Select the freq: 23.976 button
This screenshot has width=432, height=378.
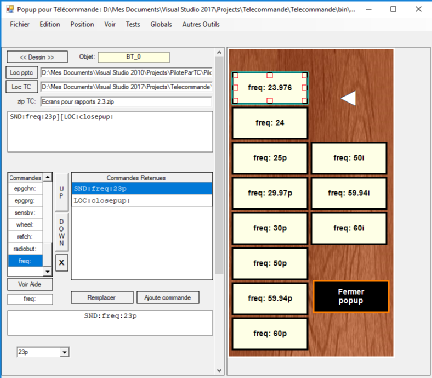270,88
